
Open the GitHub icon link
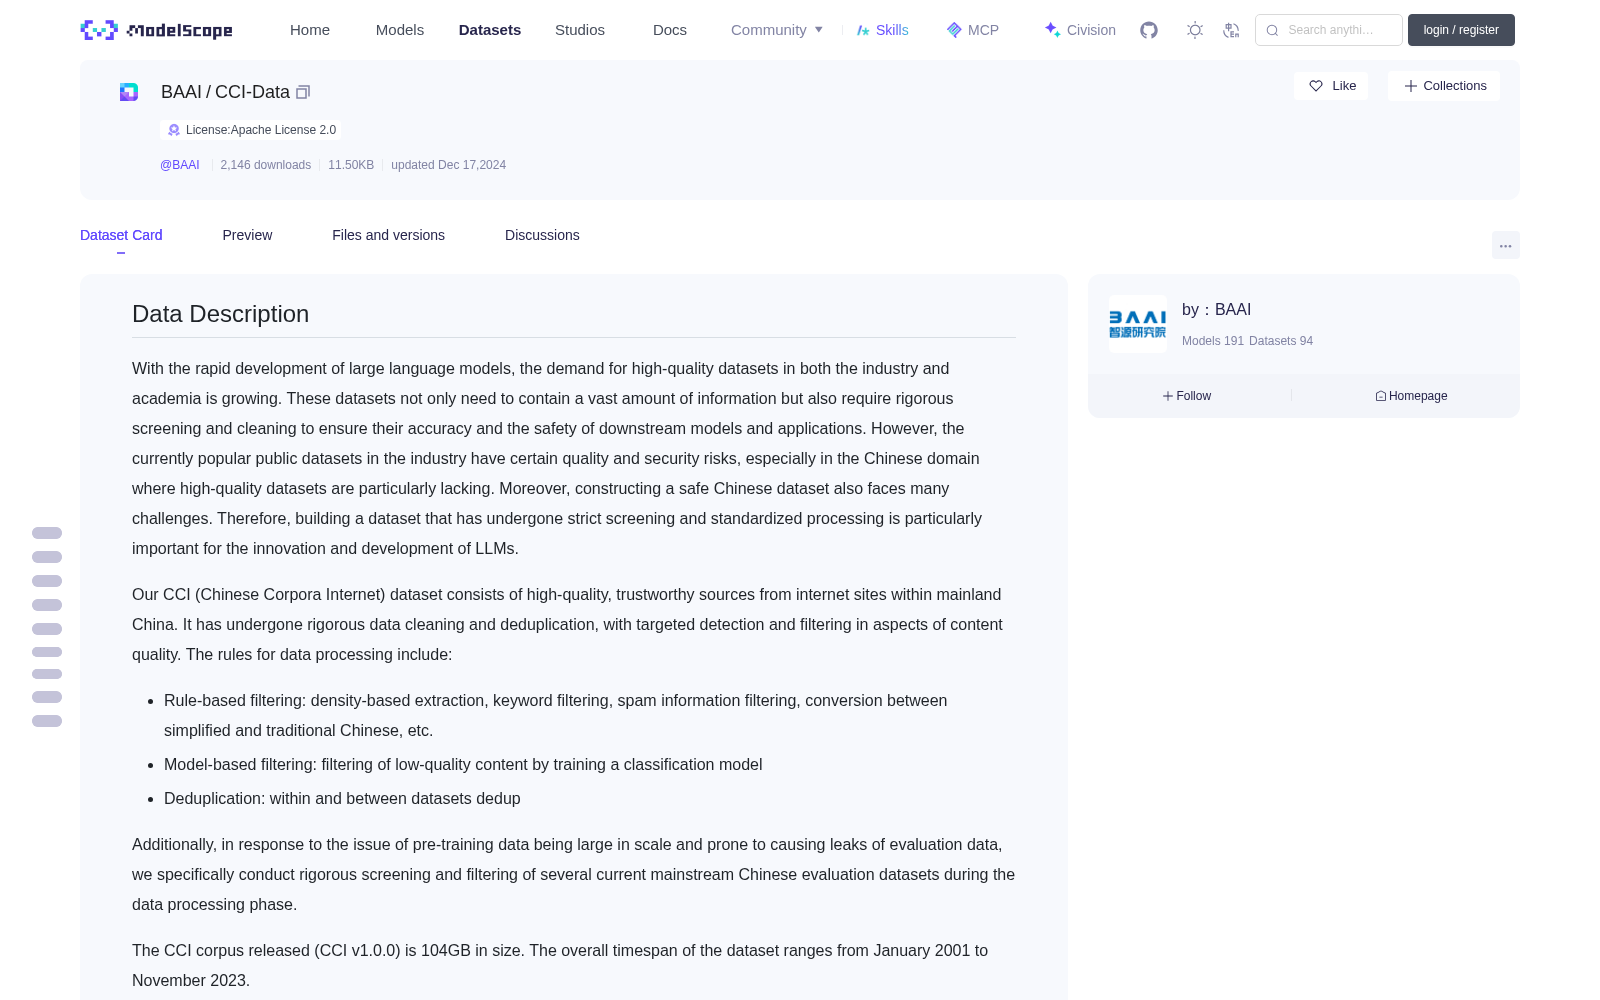click(1149, 30)
